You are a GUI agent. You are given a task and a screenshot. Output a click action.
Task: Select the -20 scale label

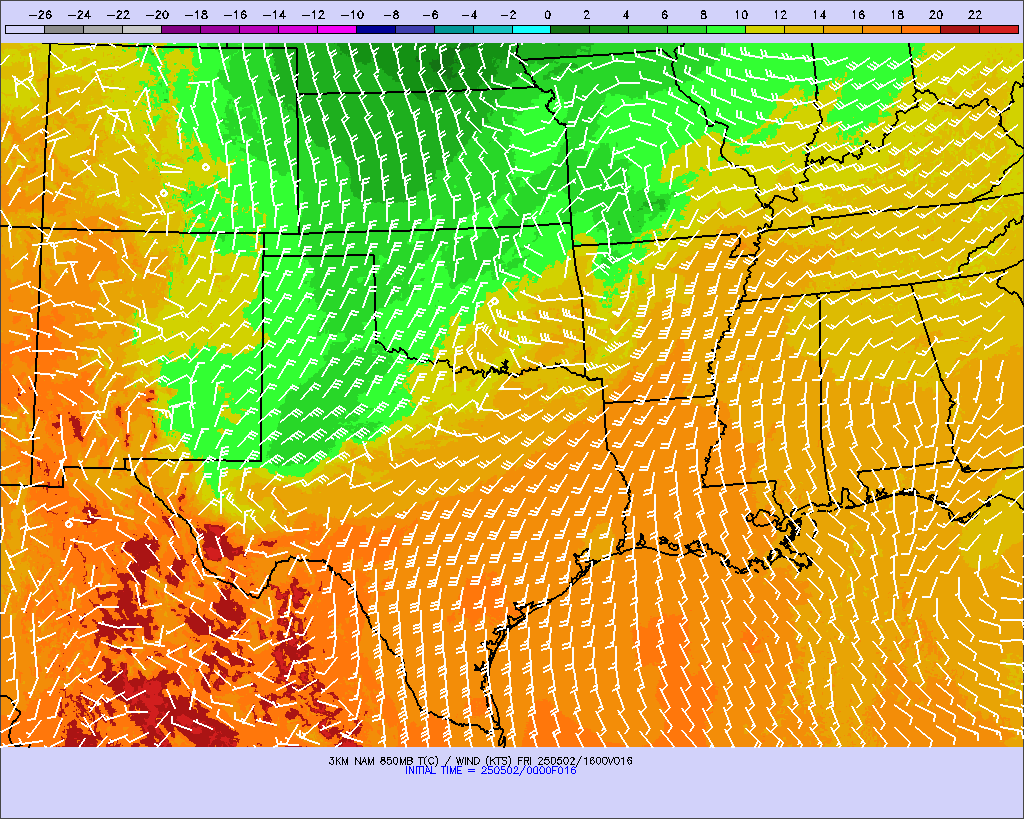(x=157, y=15)
